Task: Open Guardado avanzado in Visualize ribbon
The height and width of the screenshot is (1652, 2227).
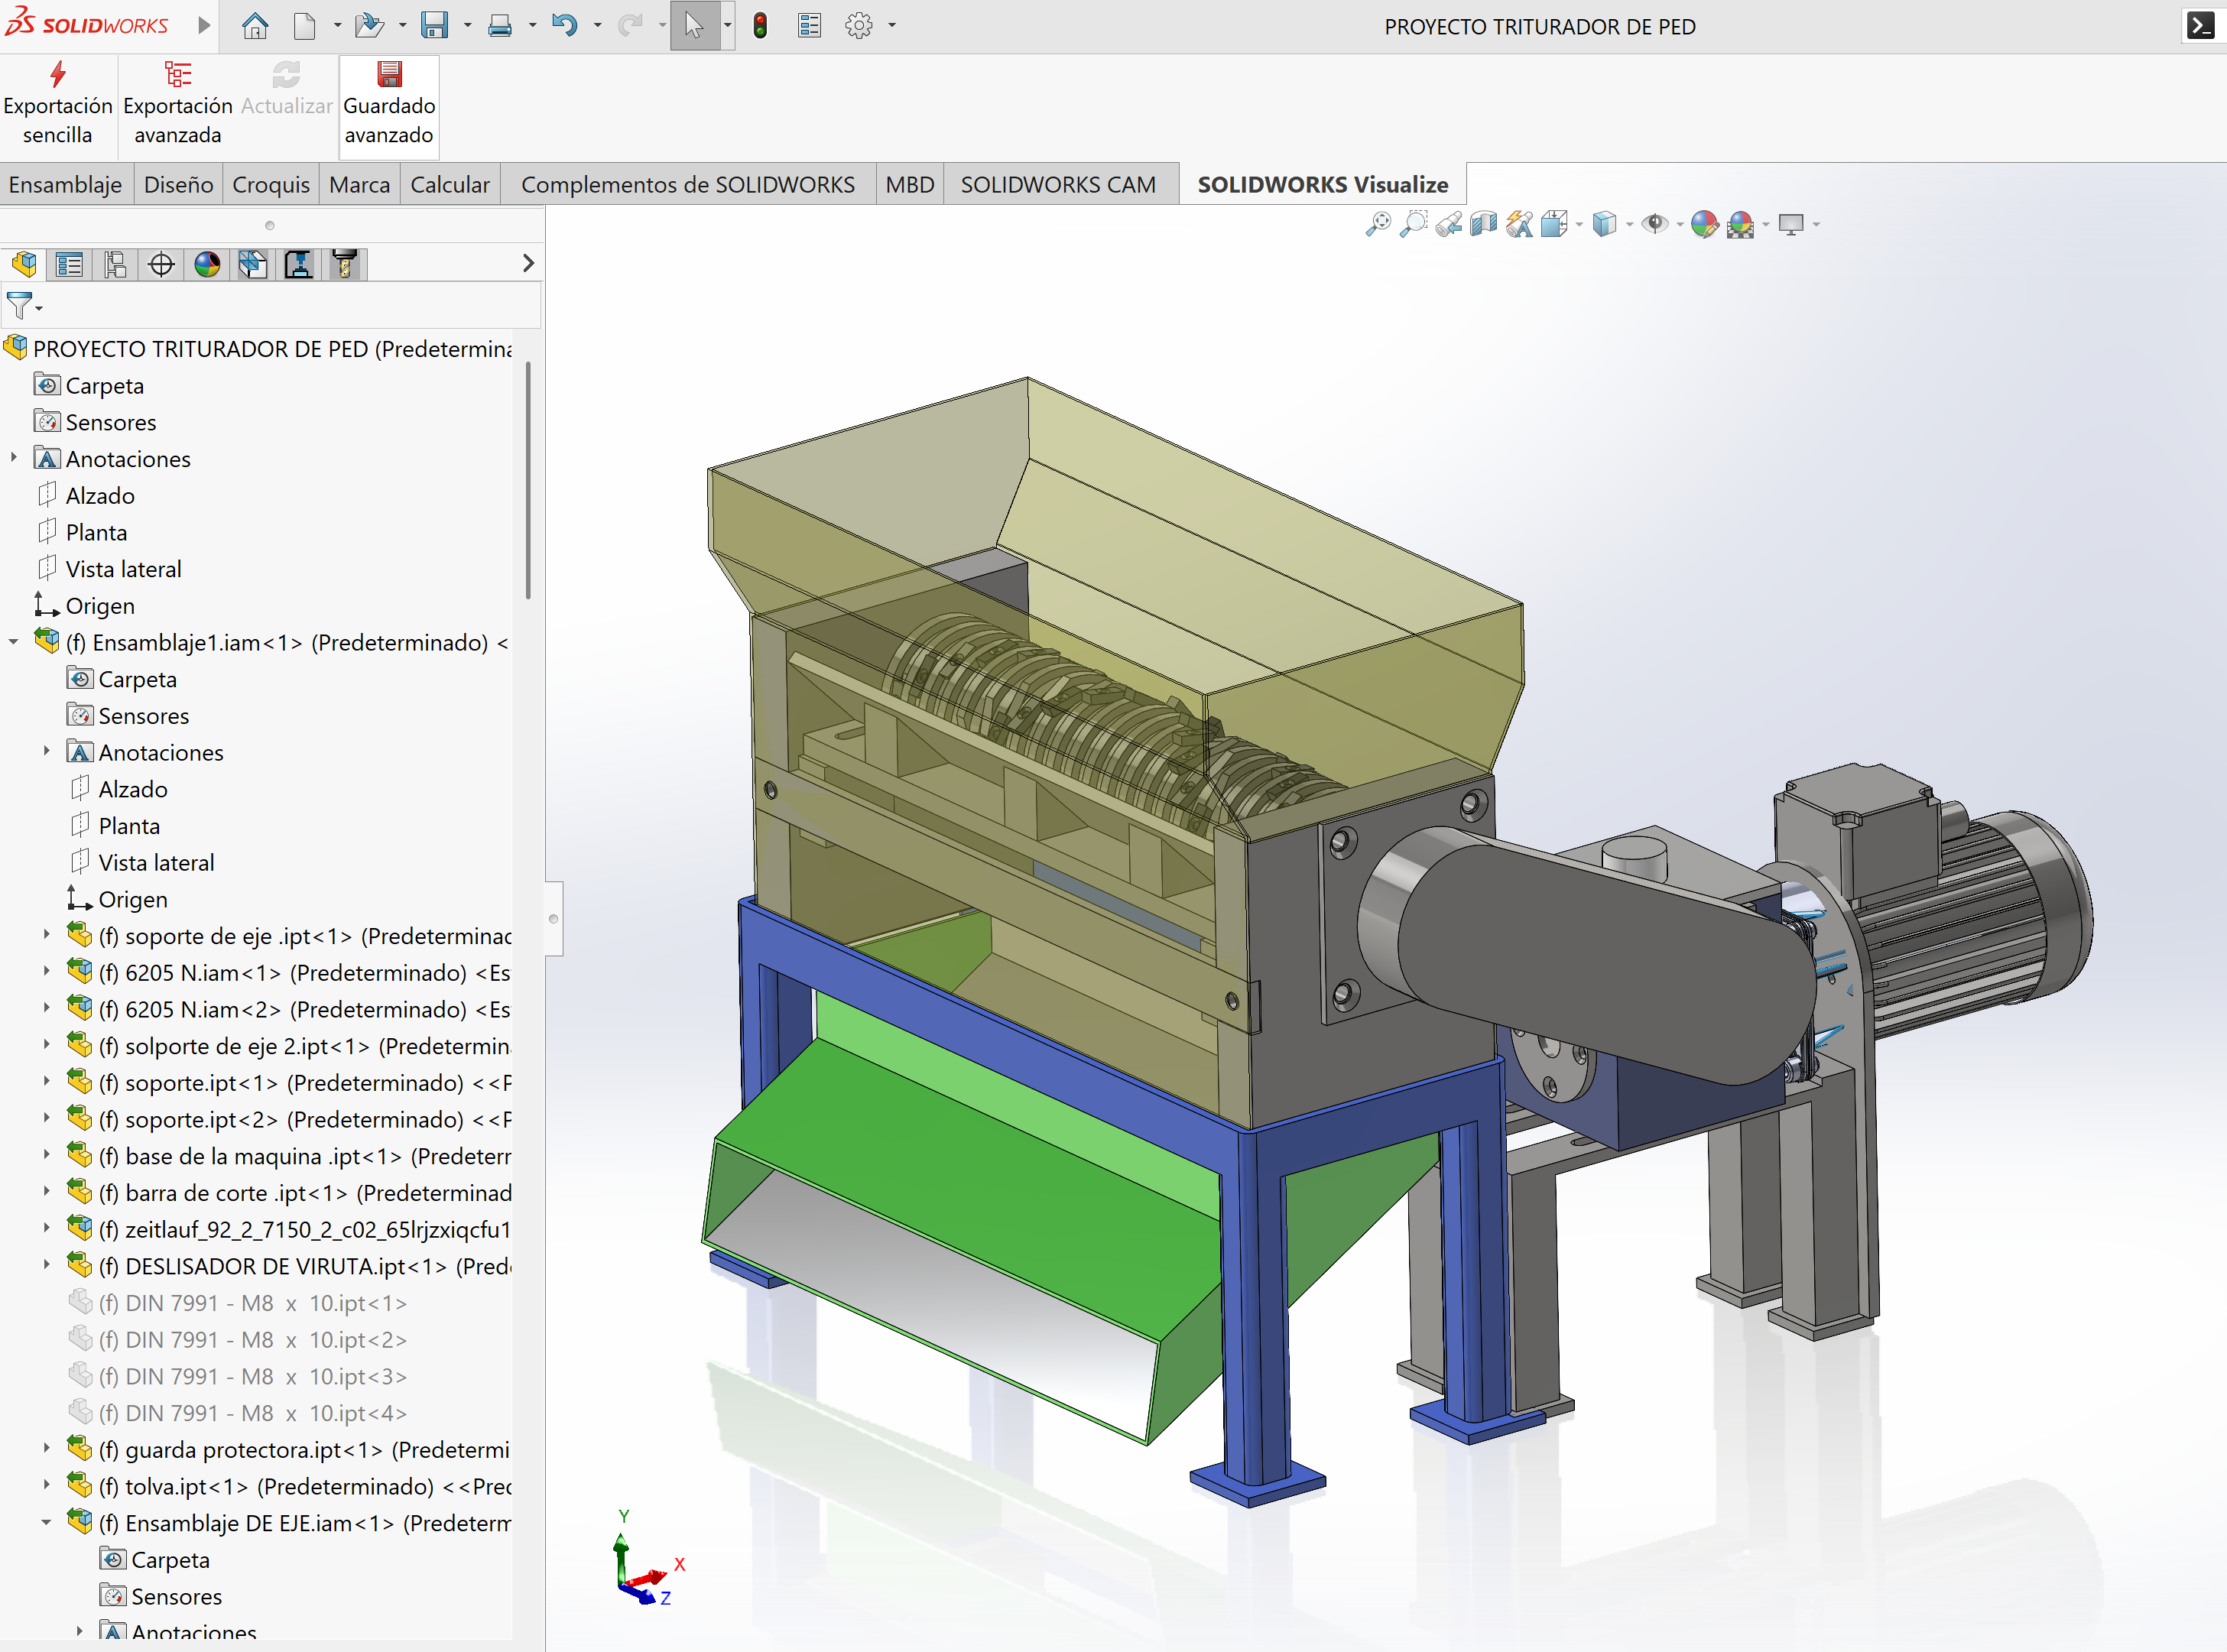Action: [x=389, y=105]
